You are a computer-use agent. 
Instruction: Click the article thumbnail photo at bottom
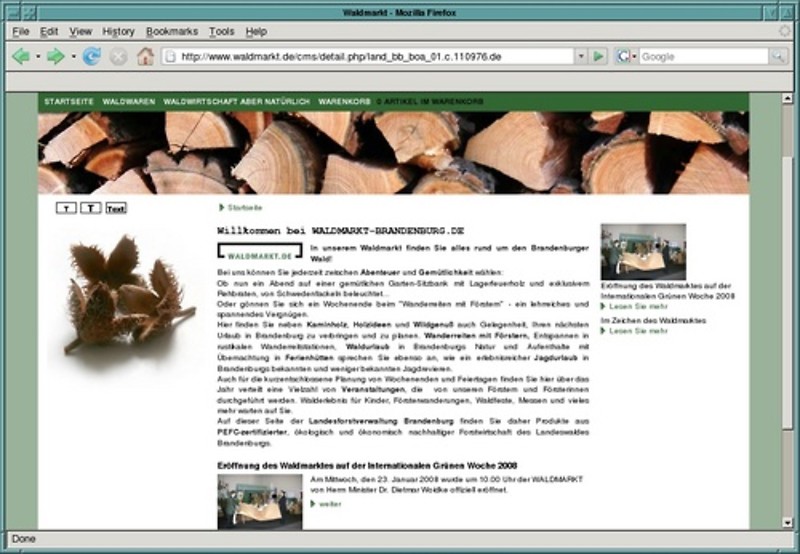click(x=260, y=502)
